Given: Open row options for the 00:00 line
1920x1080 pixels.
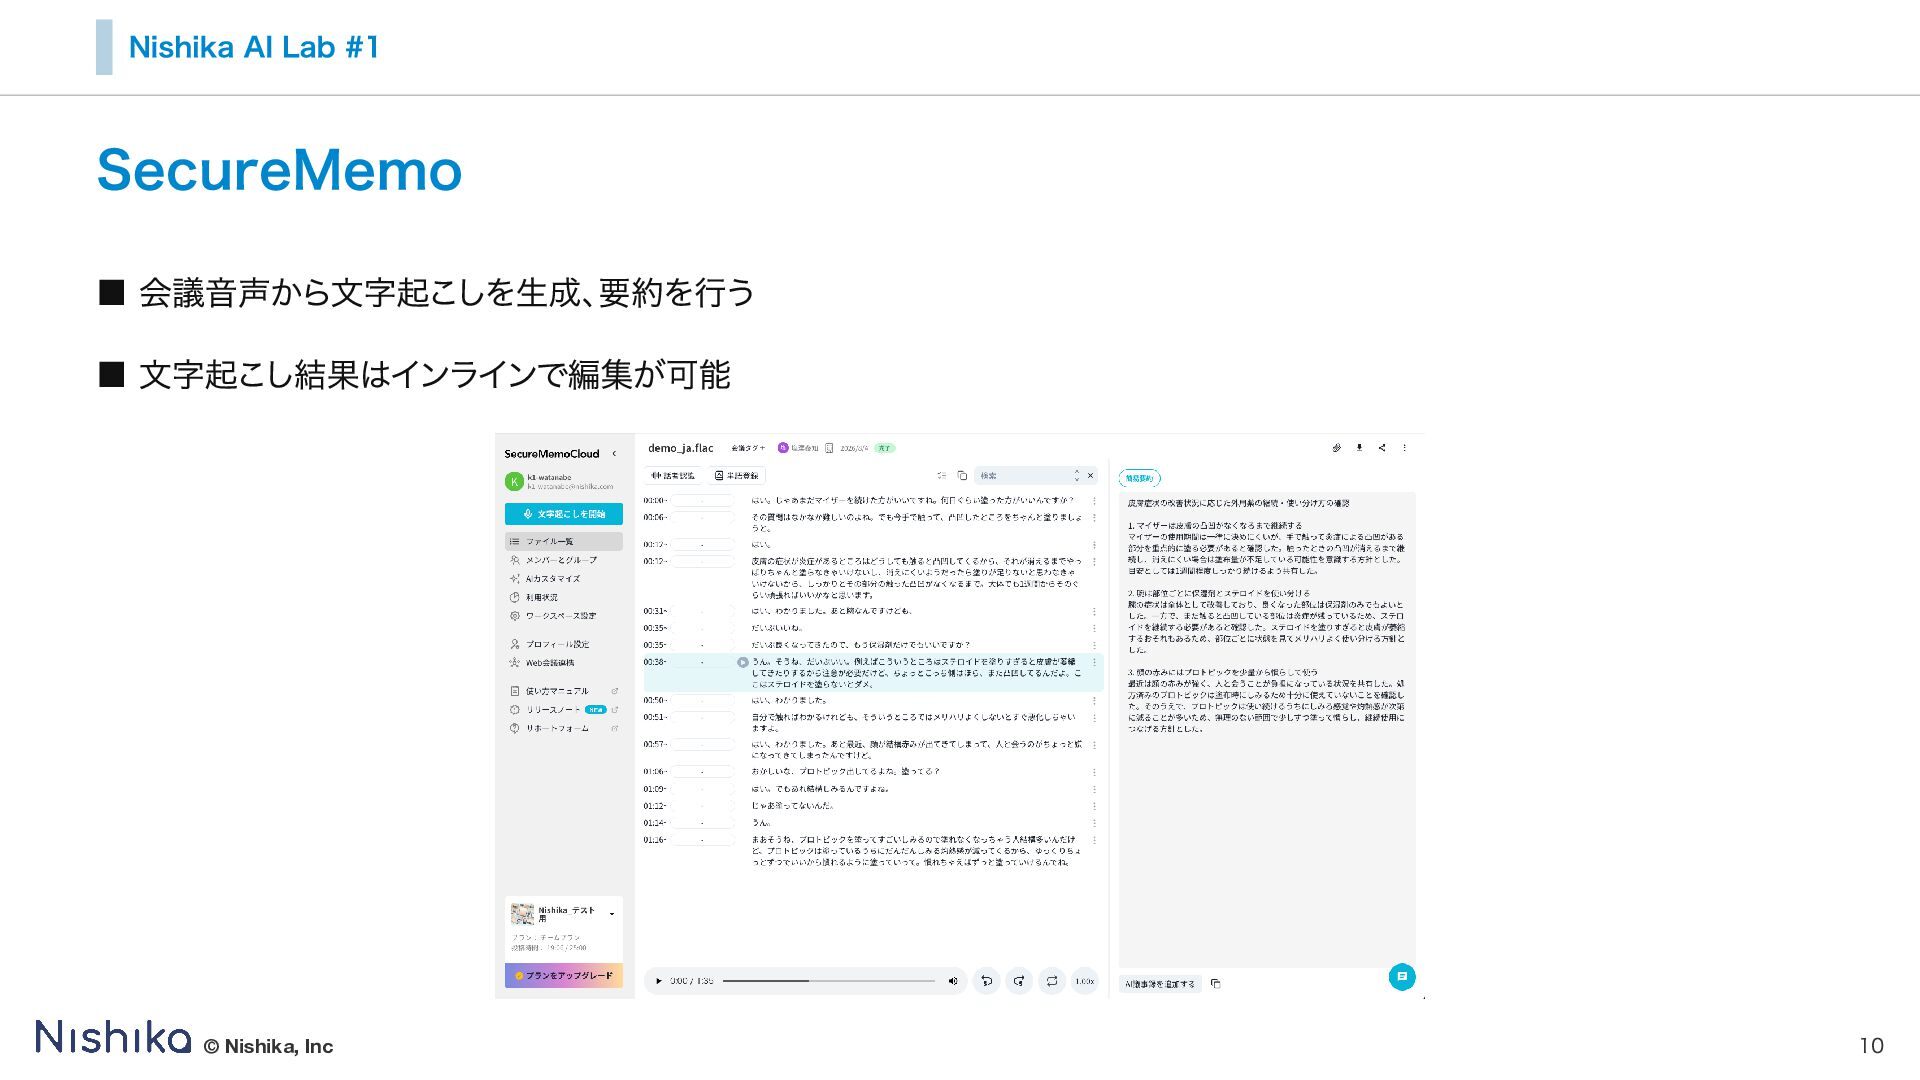Looking at the screenshot, I should coord(1094,500).
